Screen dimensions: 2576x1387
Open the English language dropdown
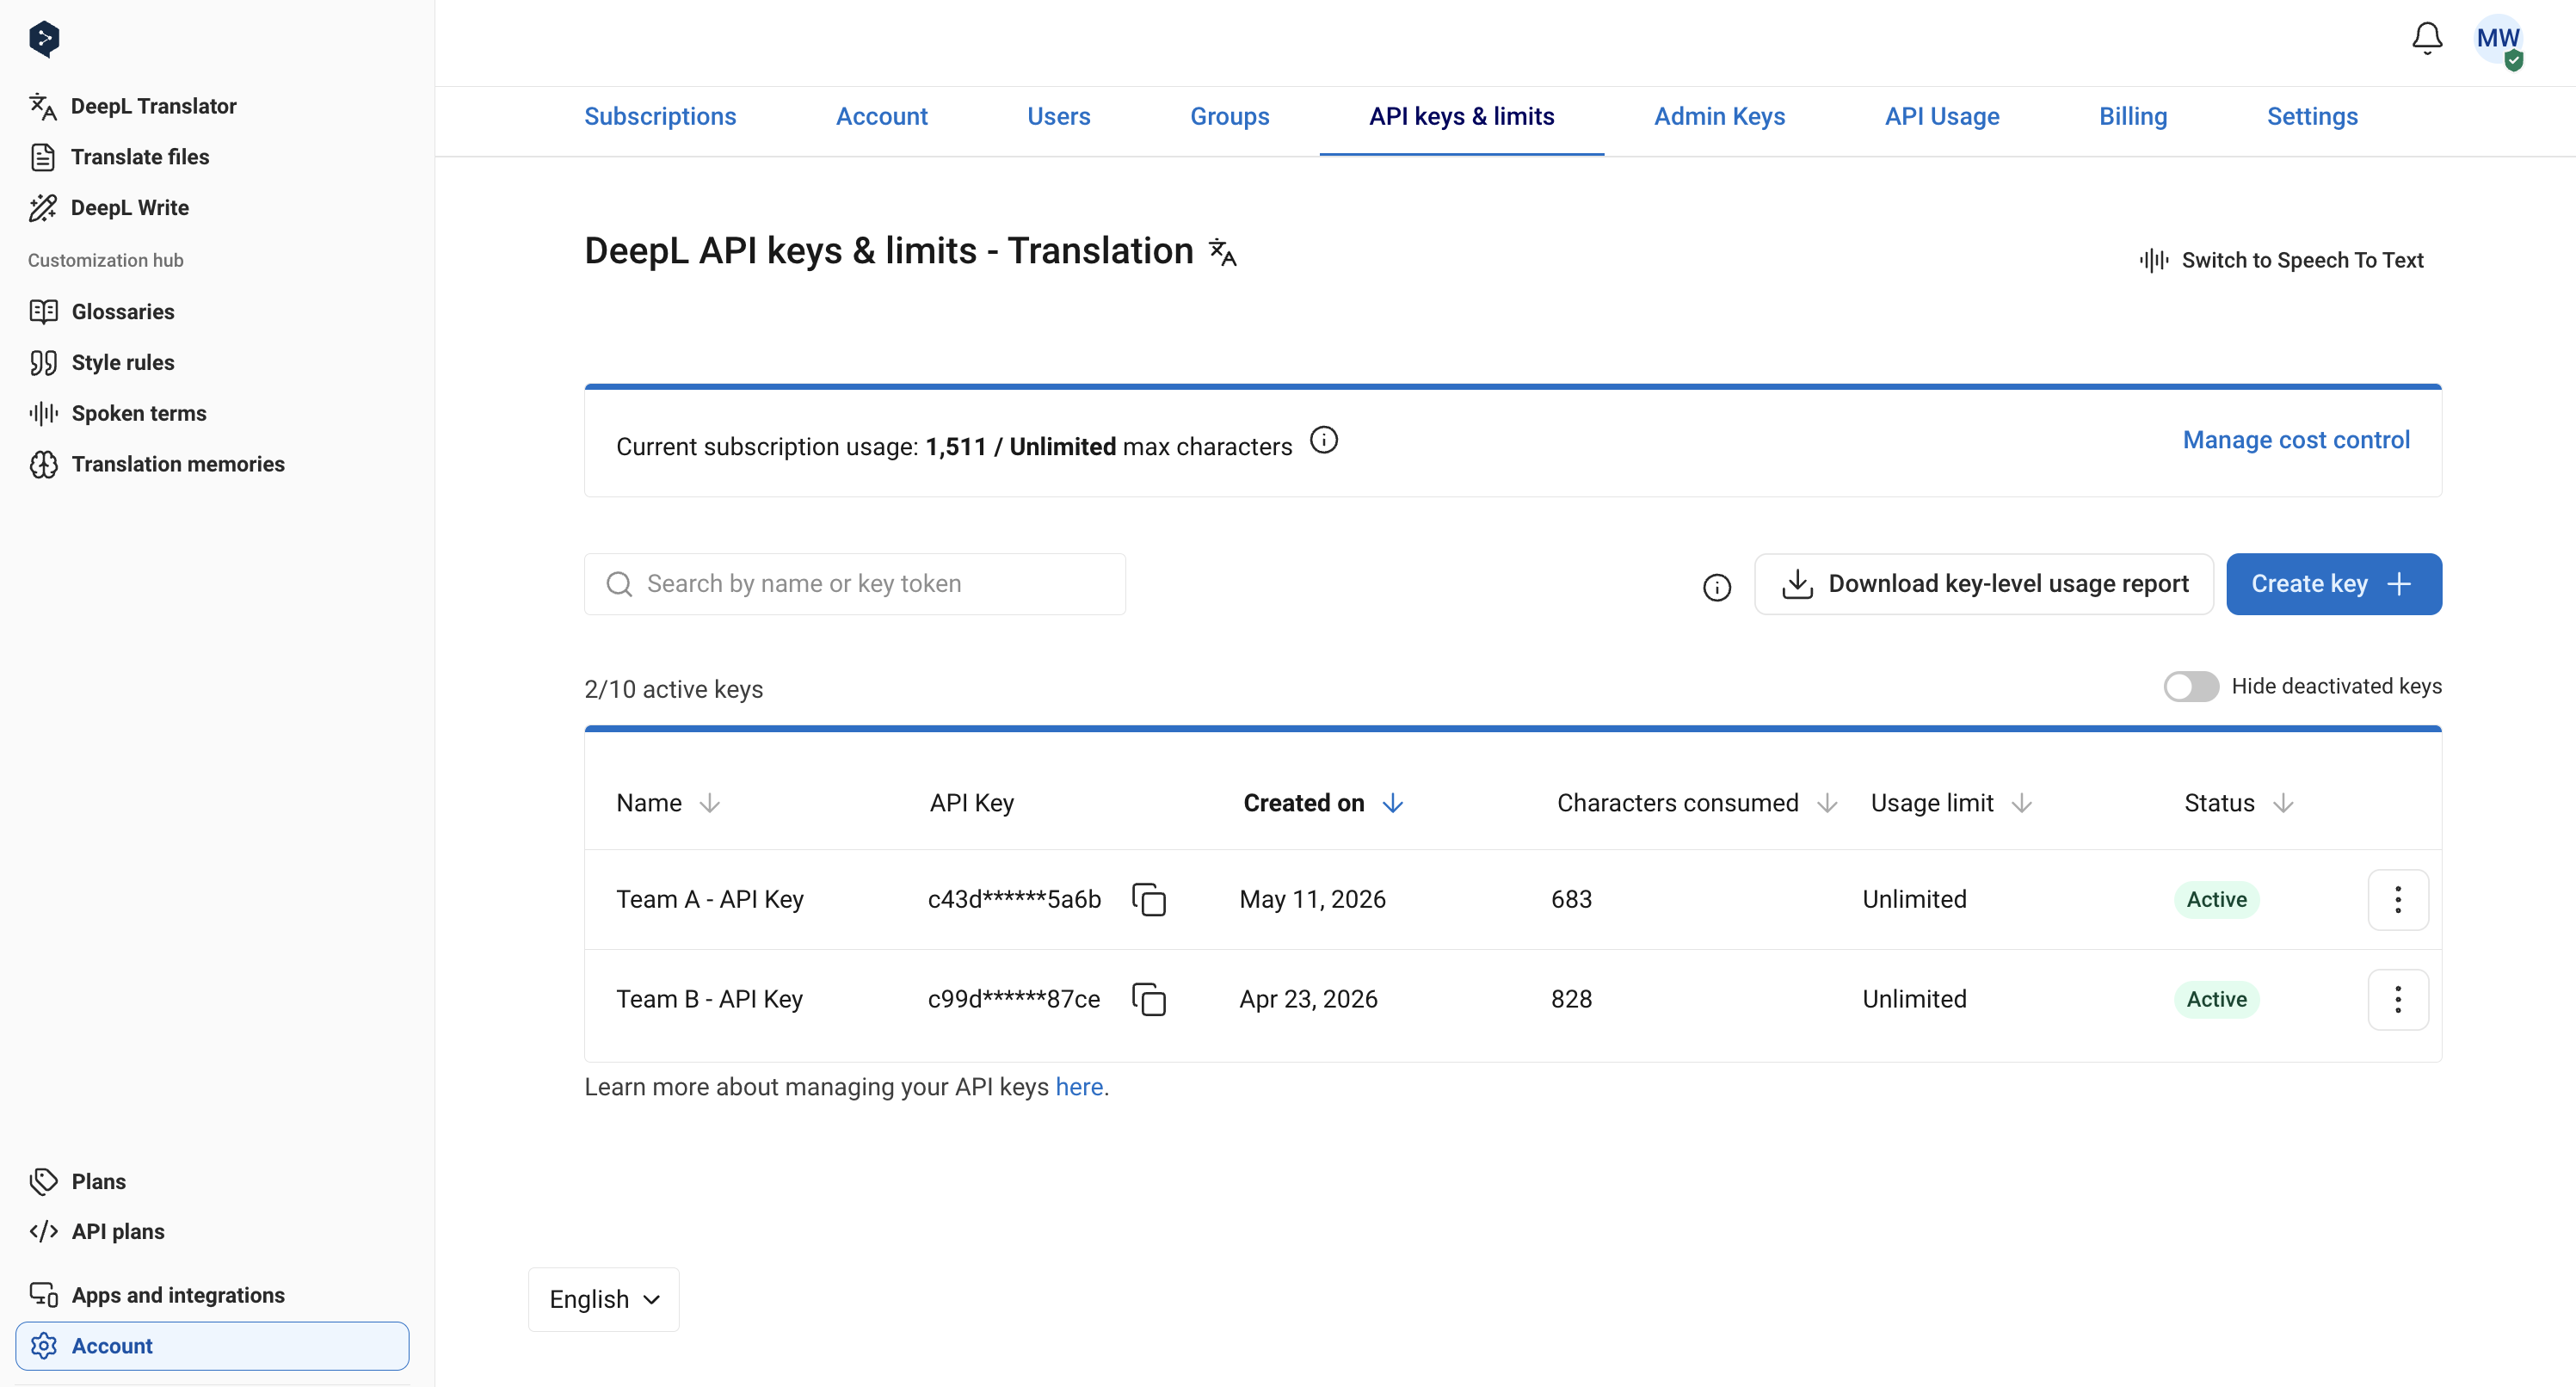coord(604,1299)
